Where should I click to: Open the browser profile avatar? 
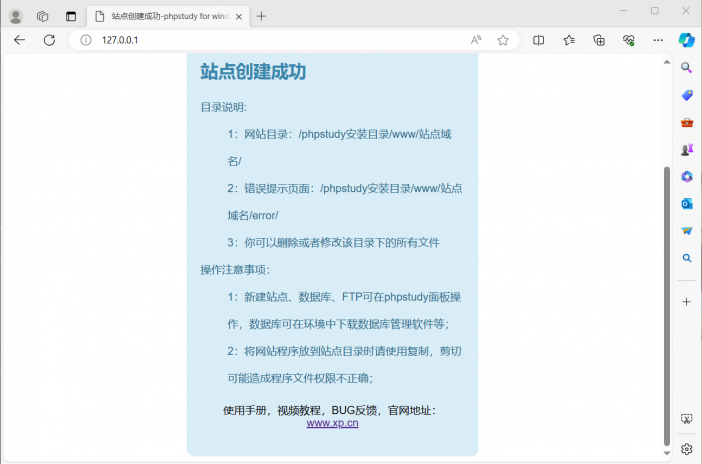point(16,17)
